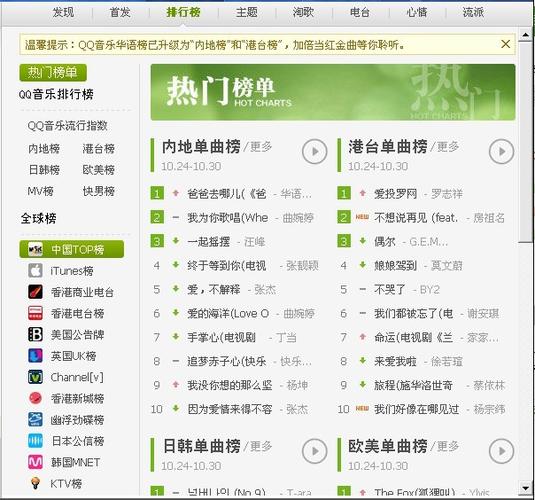Select song 旅程 by 蔡依林

coord(413,385)
